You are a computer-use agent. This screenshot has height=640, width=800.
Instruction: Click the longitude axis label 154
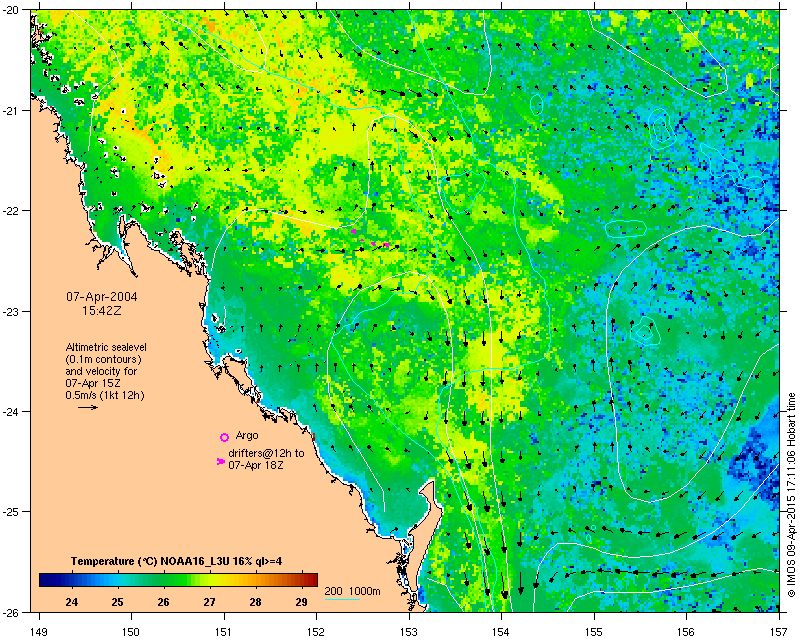click(502, 631)
